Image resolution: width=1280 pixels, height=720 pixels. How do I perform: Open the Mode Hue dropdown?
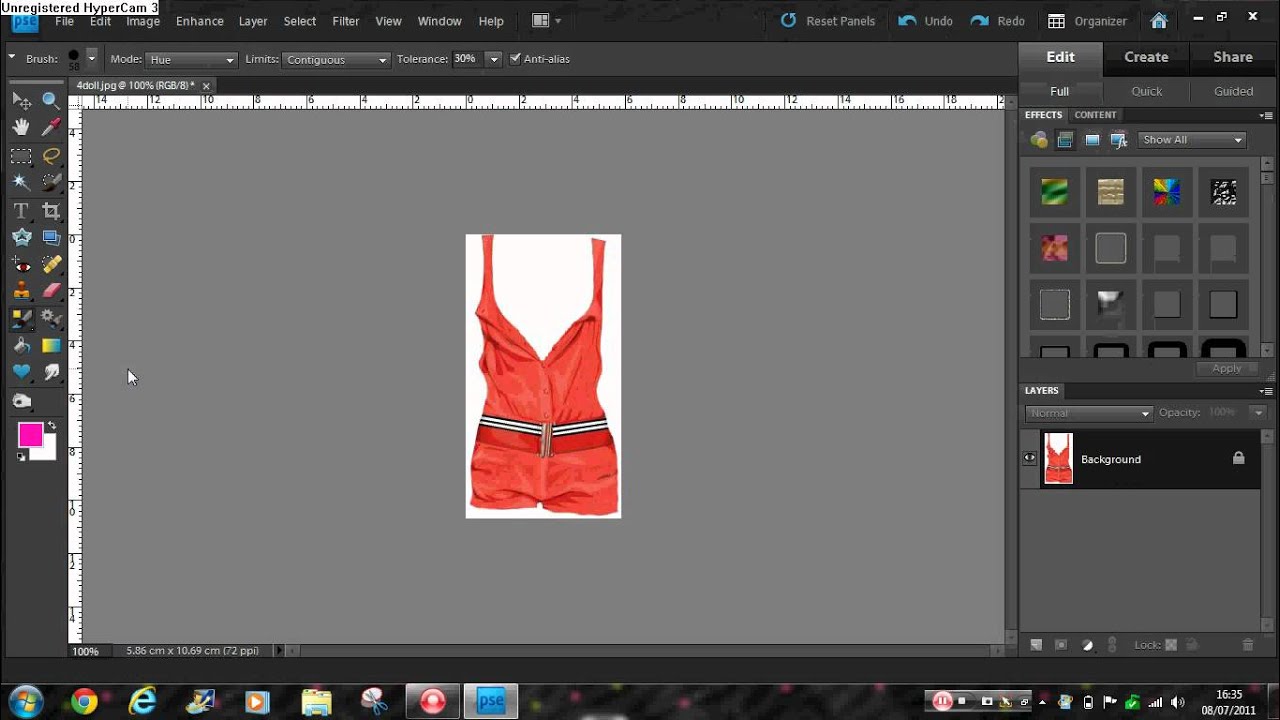[x=191, y=60]
